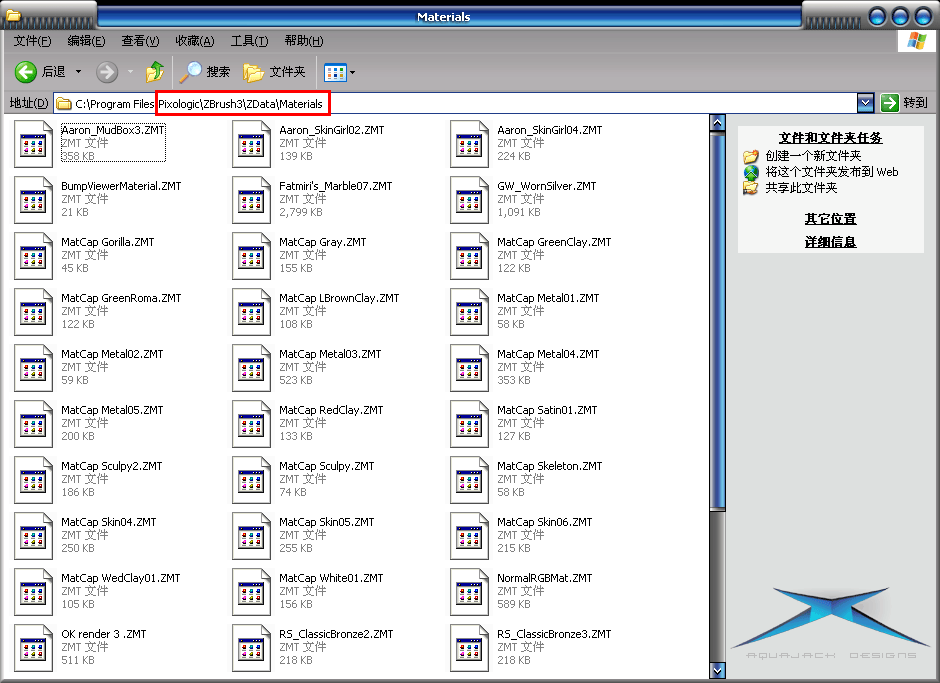Viewport: 940px width, 683px height.
Task: Click the MatCap WedClay01.ZMT file name
Action: [x=120, y=578]
